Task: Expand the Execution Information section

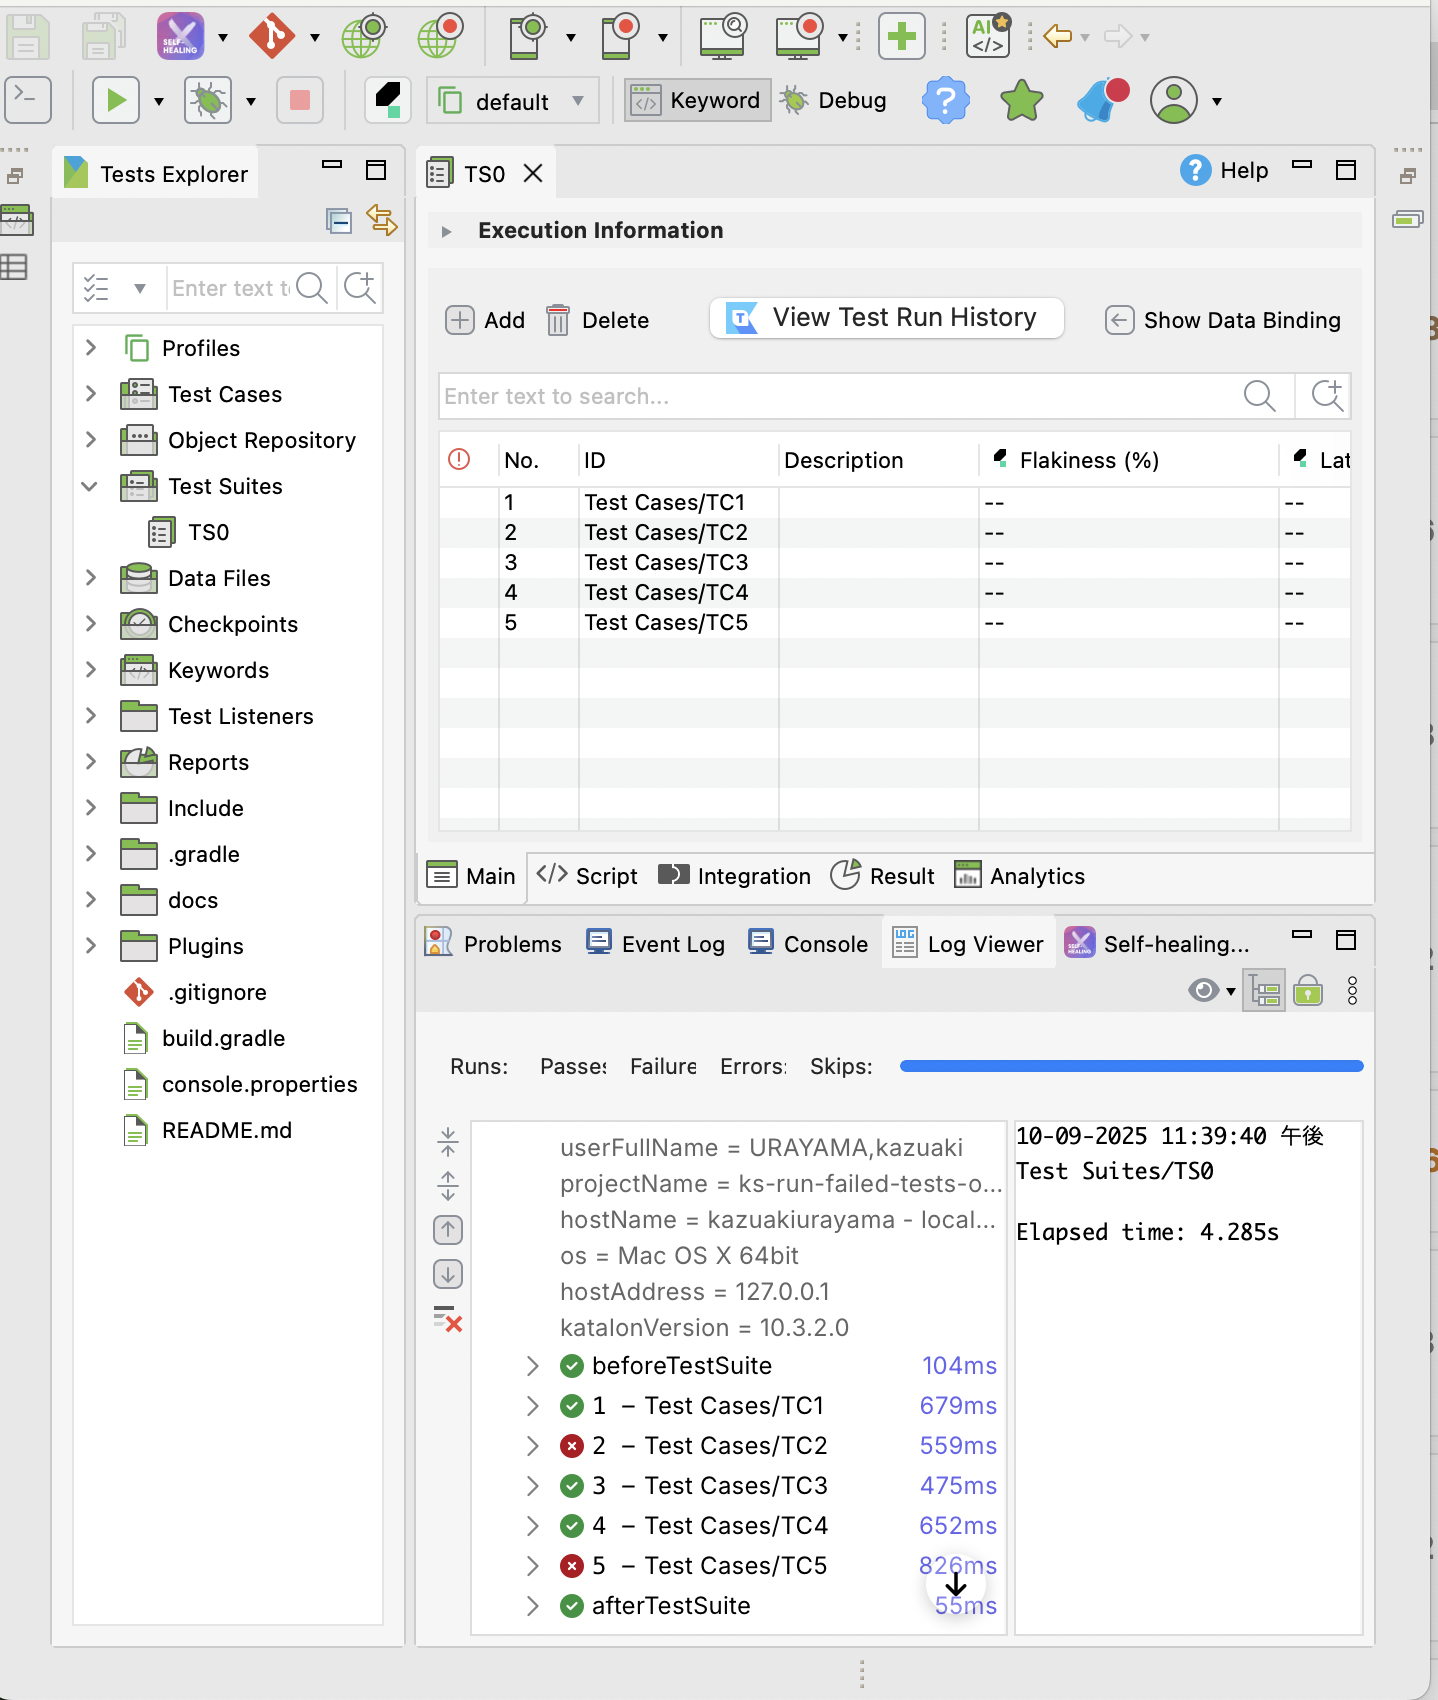Action: [447, 231]
